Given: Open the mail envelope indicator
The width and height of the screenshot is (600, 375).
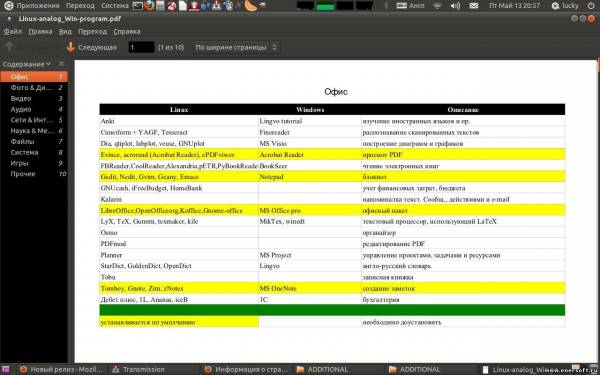Looking at the screenshot, I should [474, 6].
